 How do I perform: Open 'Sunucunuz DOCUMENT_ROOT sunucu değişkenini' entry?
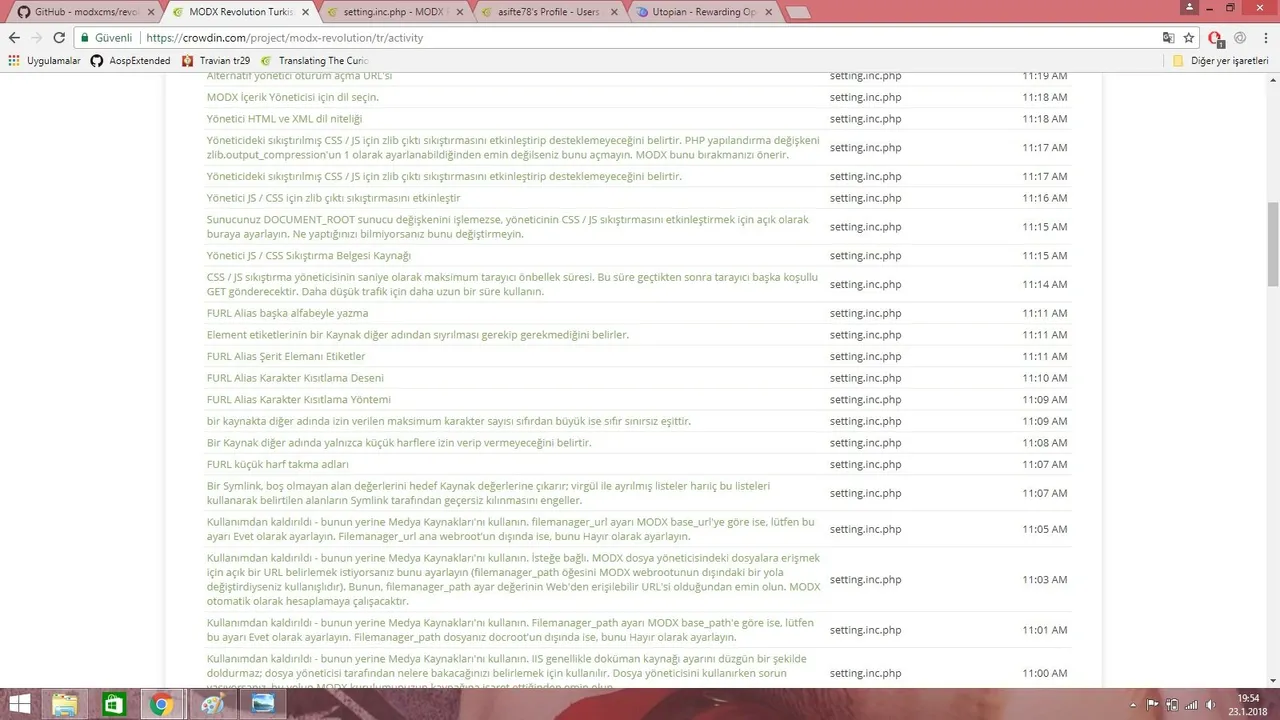tap(507, 227)
